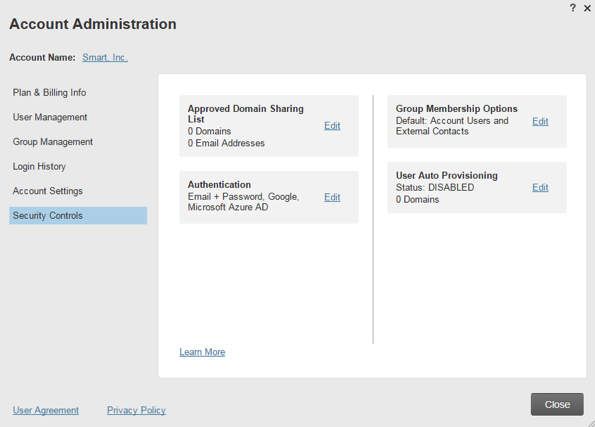
Task: Open the User Agreement link
Action: [46, 410]
